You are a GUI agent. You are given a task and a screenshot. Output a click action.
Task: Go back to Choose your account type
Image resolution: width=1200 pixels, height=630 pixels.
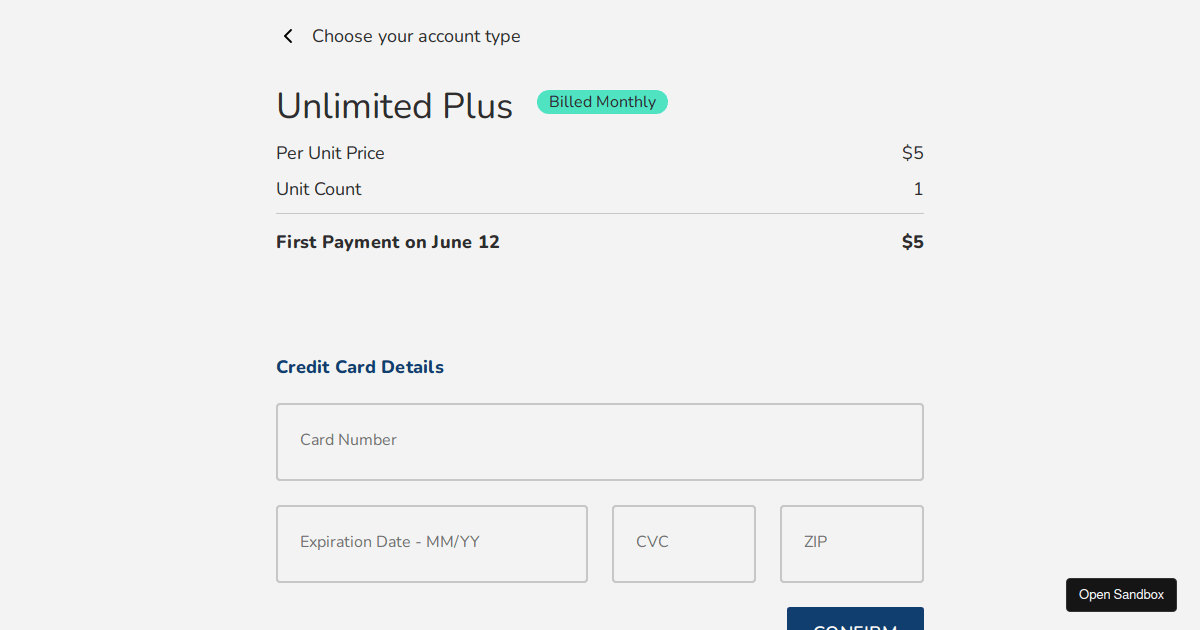(x=416, y=36)
